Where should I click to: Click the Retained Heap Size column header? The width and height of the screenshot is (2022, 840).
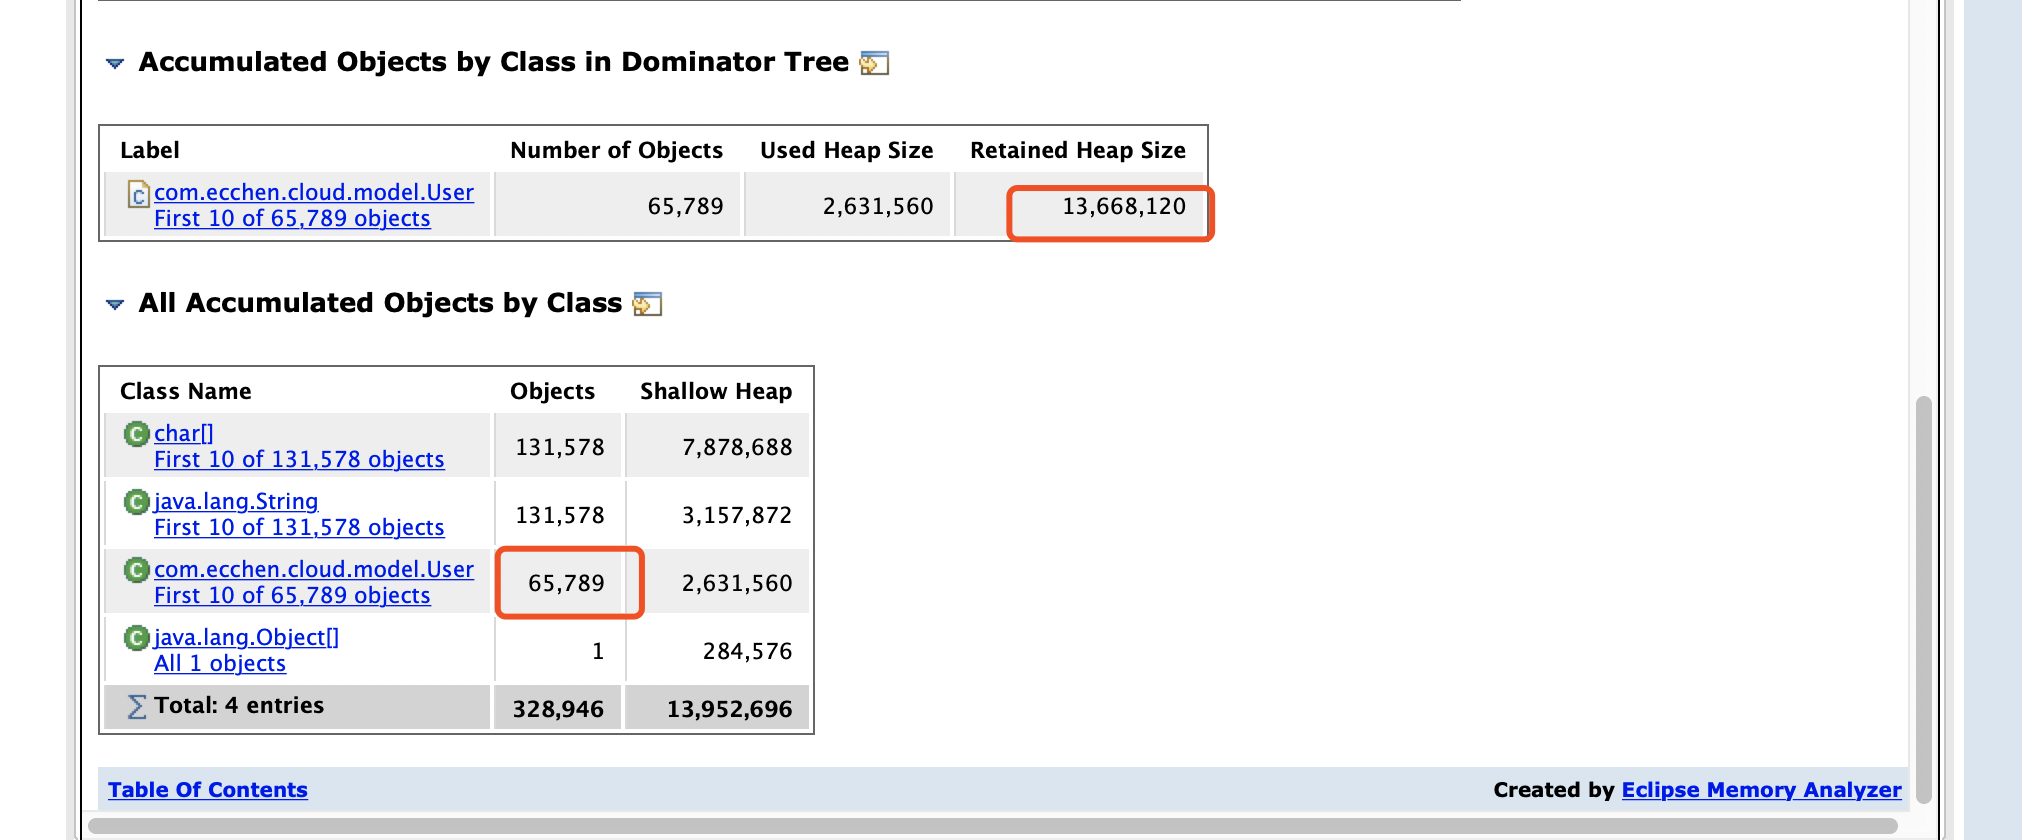(1078, 150)
